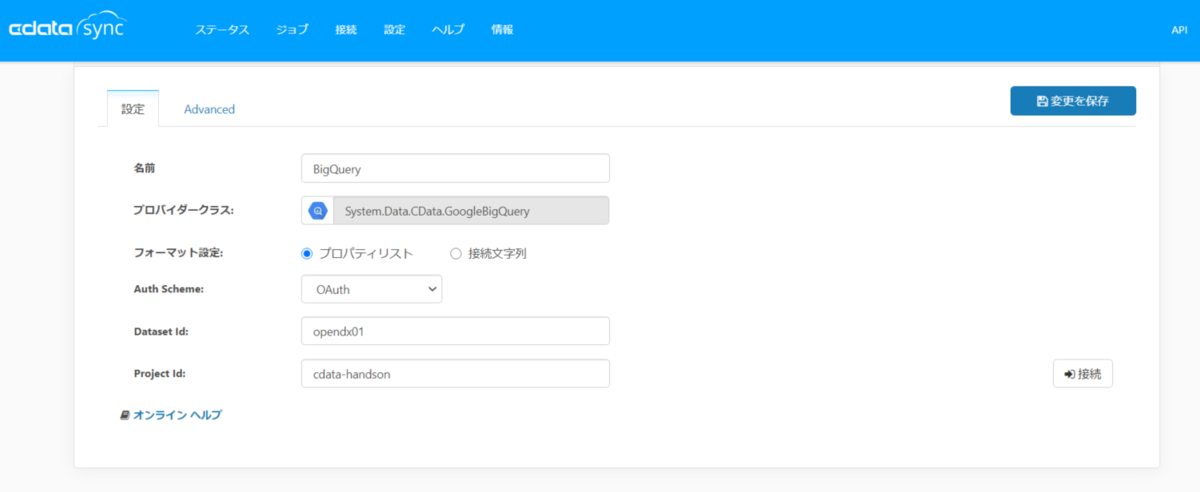Image resolution: width=1200 pixels, height=492 pixels.
Task: Select the 設定 tab in the panel
Action: tap(133, 109)
